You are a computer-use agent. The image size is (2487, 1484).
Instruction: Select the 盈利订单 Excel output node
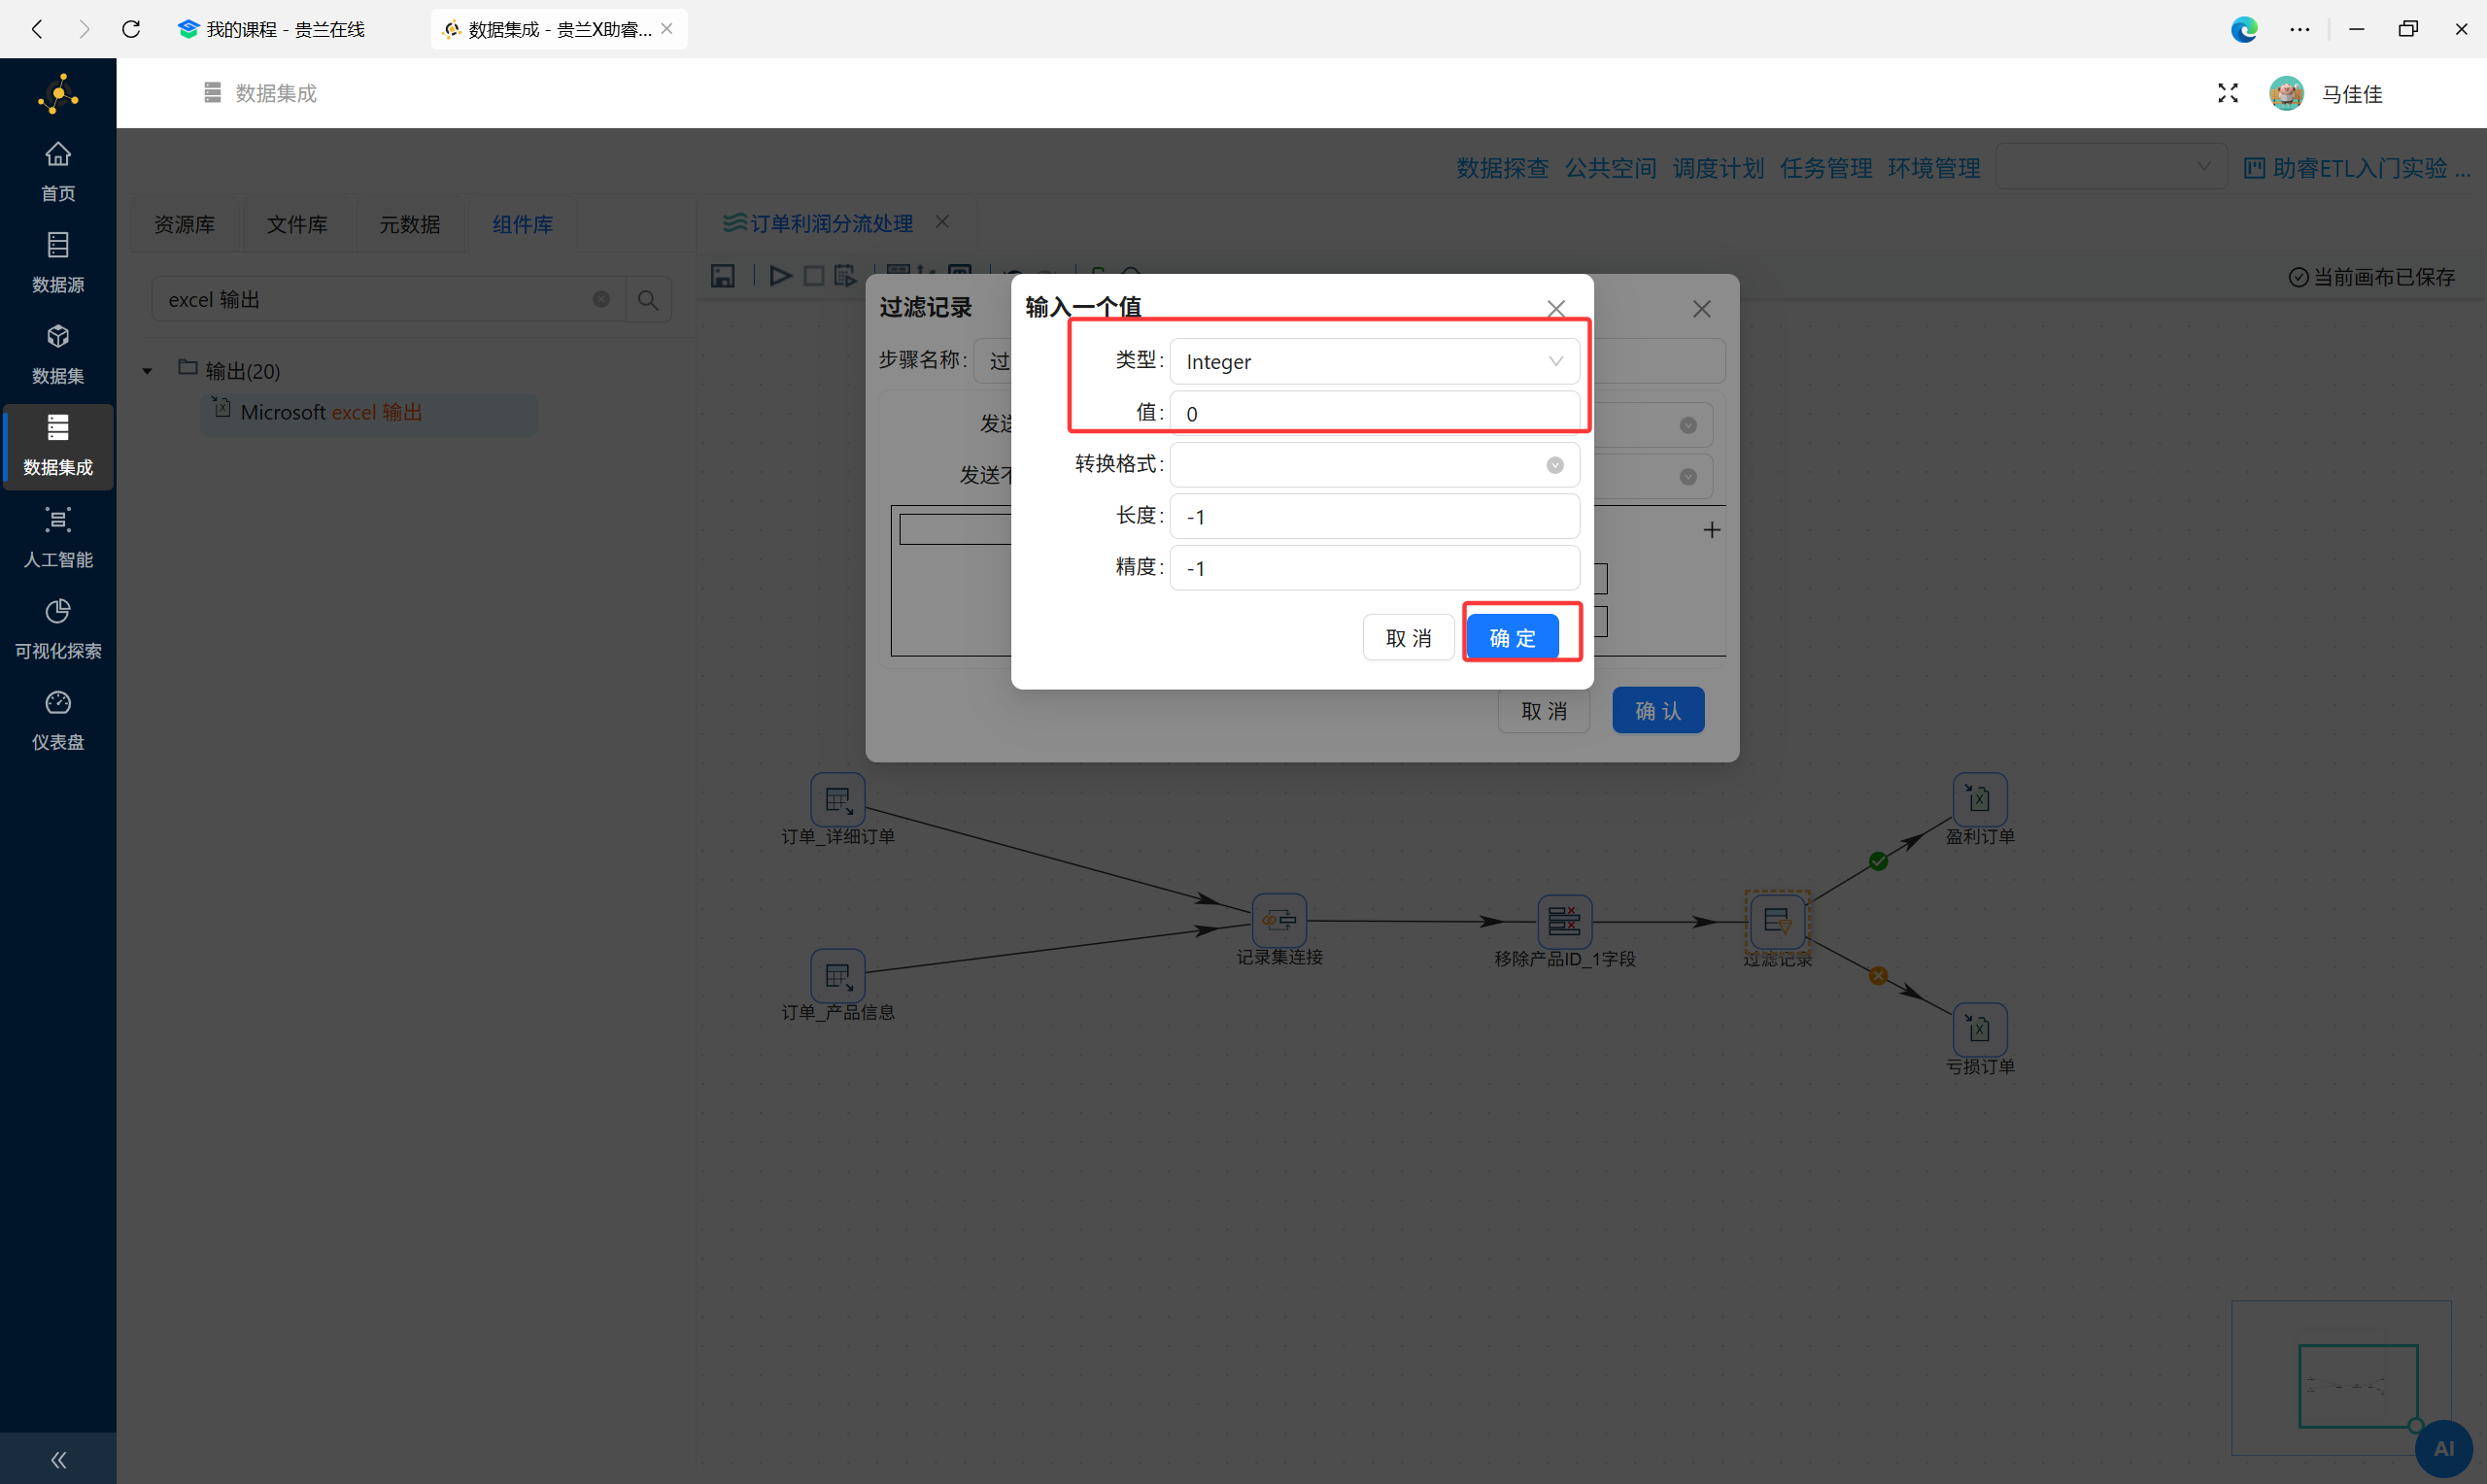point(1980,799)
